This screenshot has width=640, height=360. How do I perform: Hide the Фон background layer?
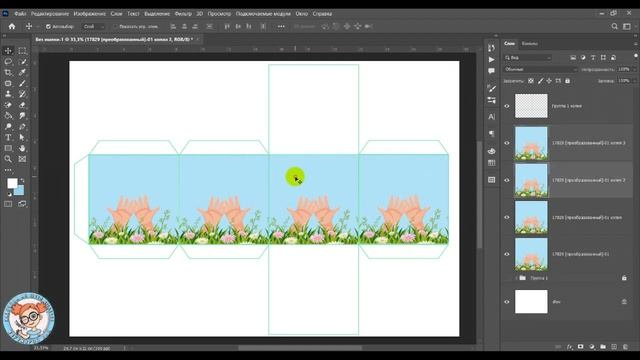click(507, 302)
